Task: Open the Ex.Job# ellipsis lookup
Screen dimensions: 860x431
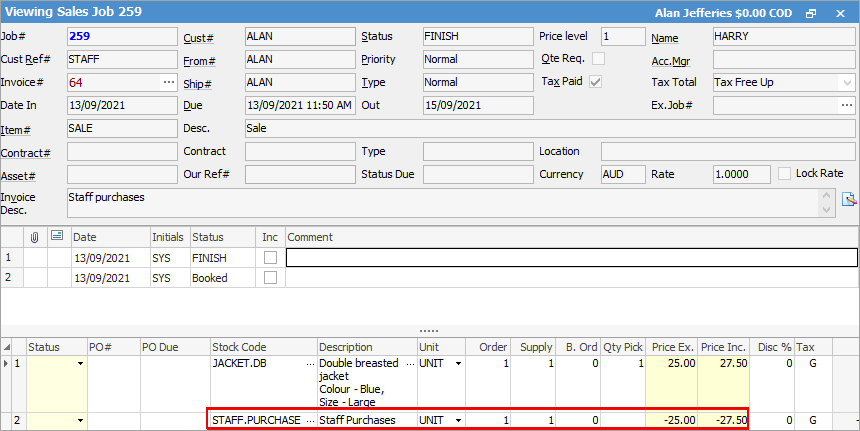Action: (847, 105)
